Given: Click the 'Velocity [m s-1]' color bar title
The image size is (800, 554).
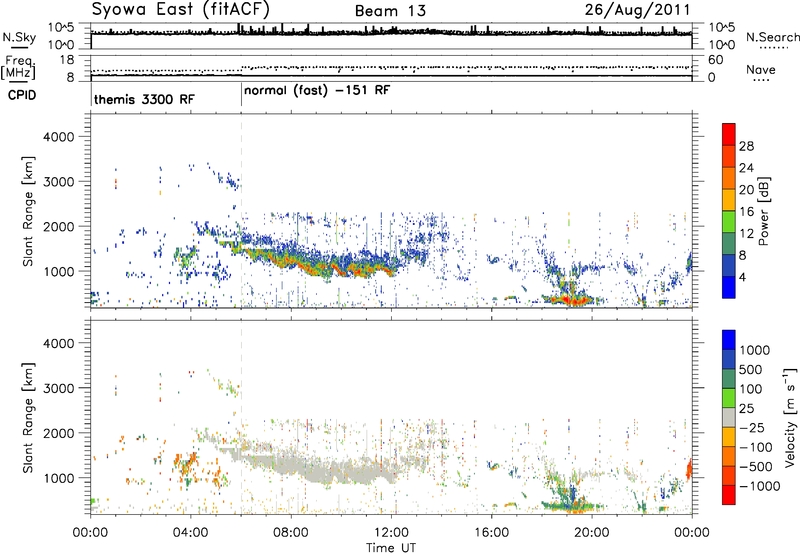Looking at the screenshot, I should coord(790,417).
